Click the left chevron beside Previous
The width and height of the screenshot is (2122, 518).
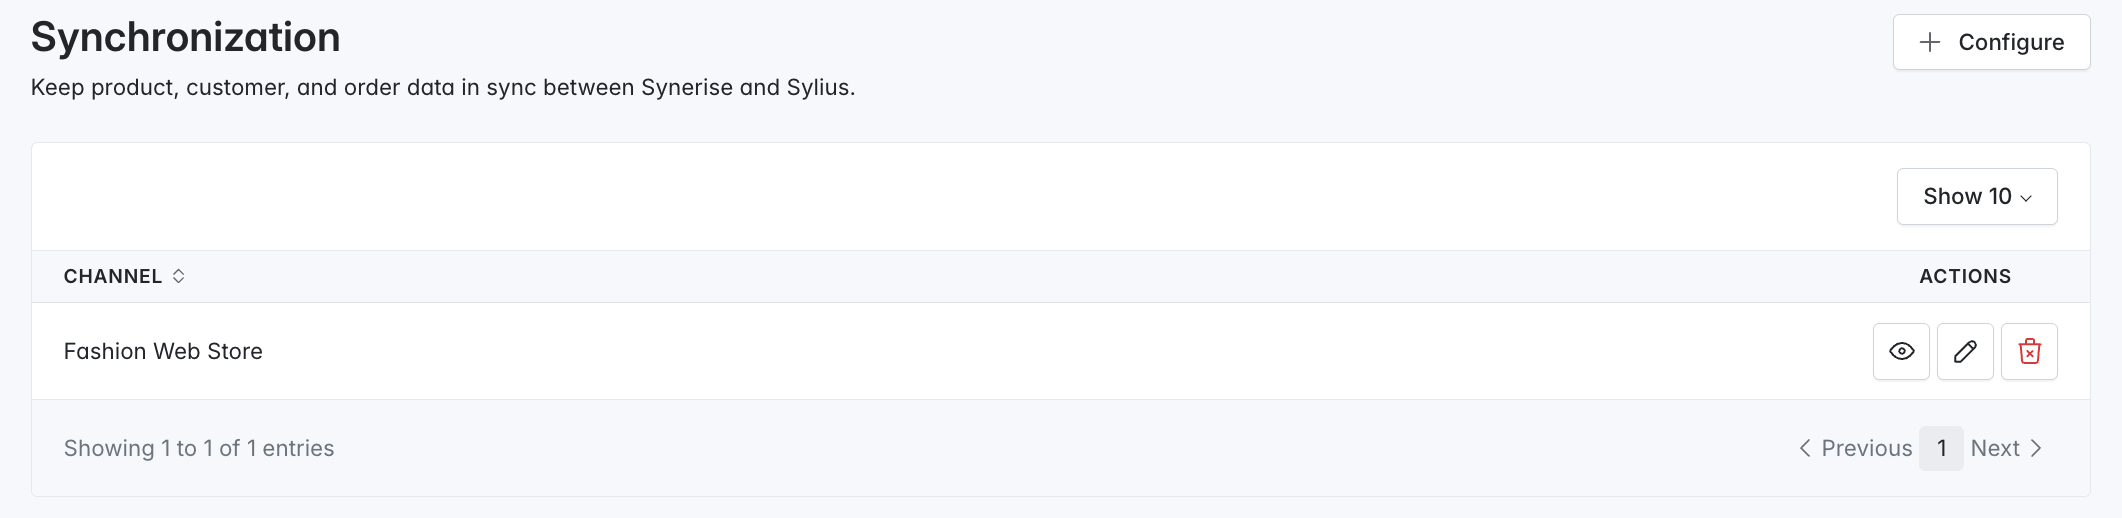(x=1805, y=448)
